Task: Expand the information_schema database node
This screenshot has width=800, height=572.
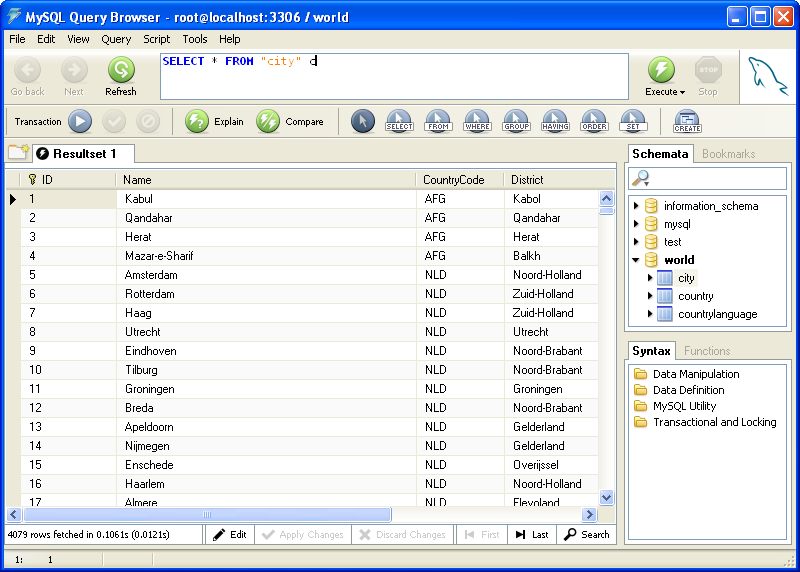Action: tap(636, 206)
